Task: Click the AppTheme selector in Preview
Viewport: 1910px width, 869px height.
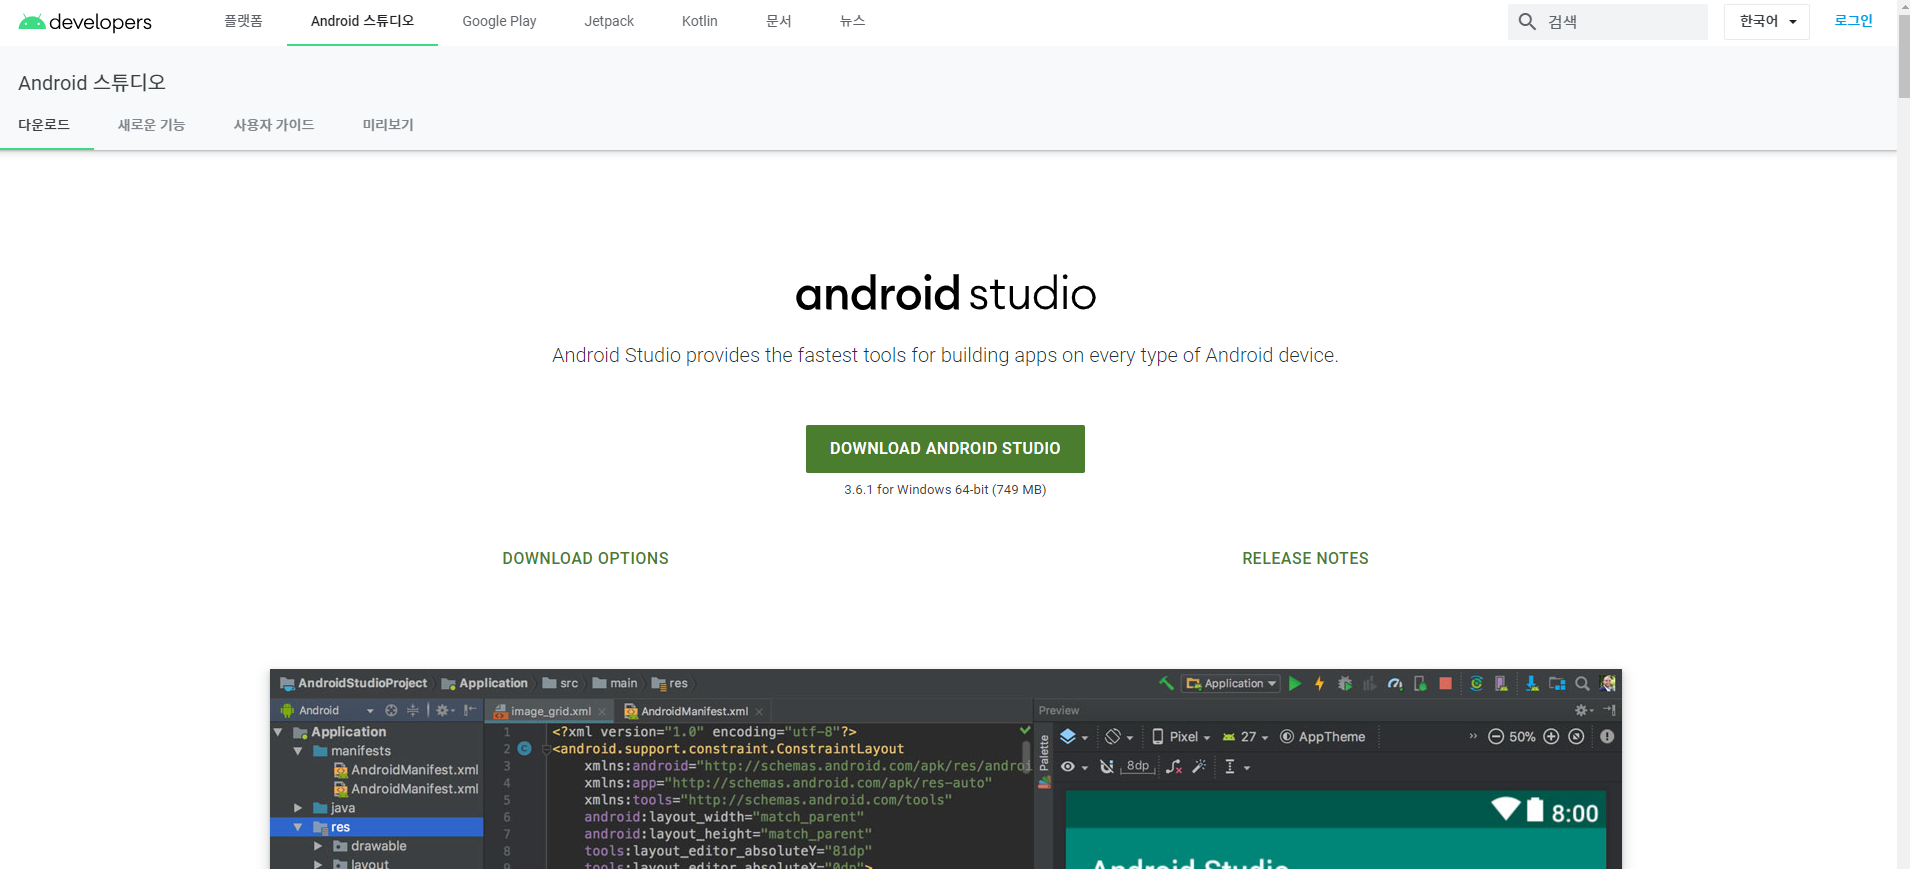Action: (x=1322, y=737)
